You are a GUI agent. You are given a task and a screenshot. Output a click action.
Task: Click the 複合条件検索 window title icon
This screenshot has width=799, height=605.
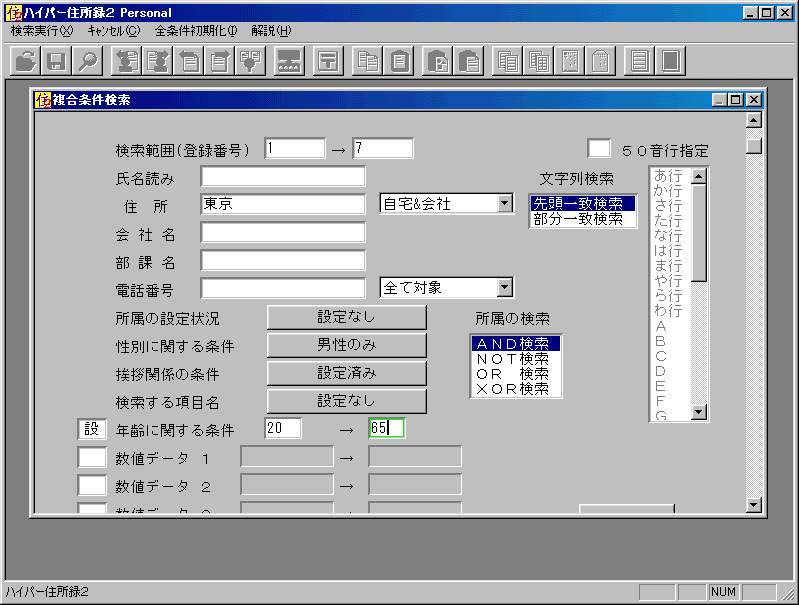point(43,99)
